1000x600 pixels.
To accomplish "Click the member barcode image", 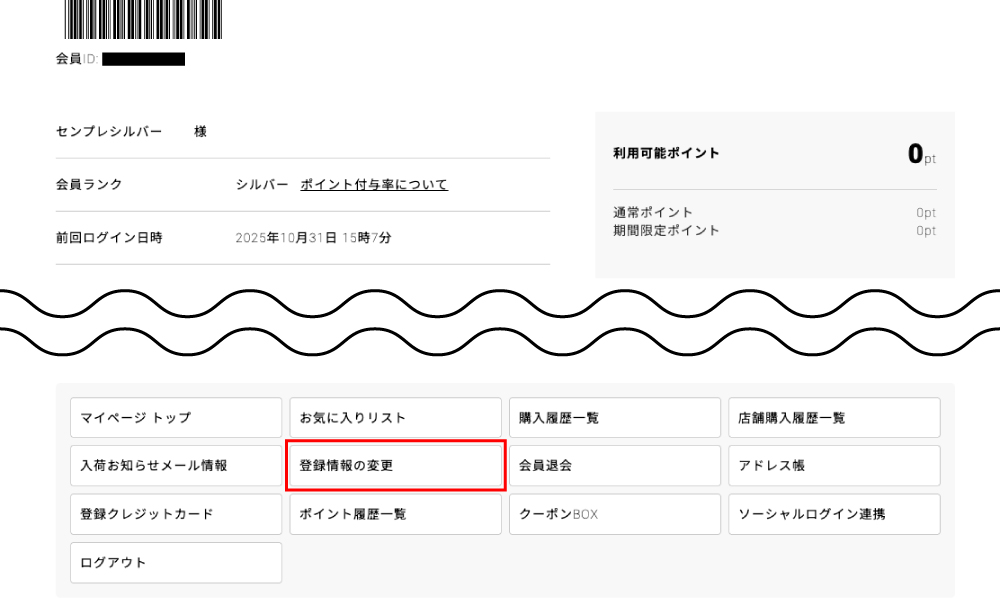I will click(144, 19).
